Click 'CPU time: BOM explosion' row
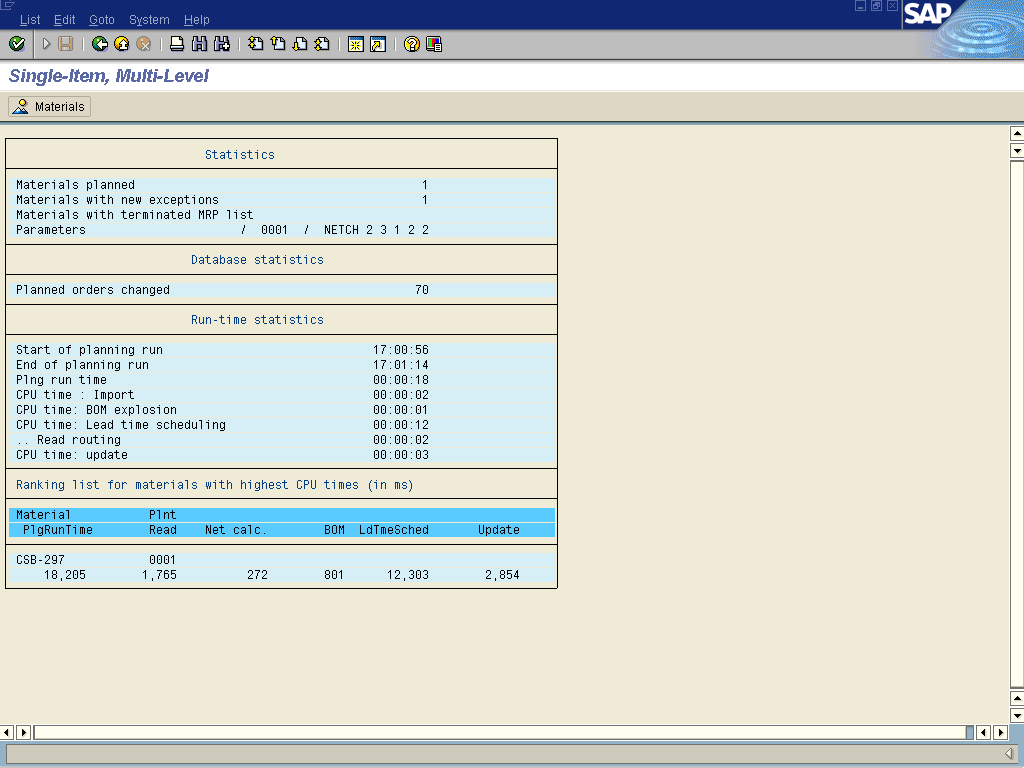This screenshot has width=1024, height=768. pos(281,410)
